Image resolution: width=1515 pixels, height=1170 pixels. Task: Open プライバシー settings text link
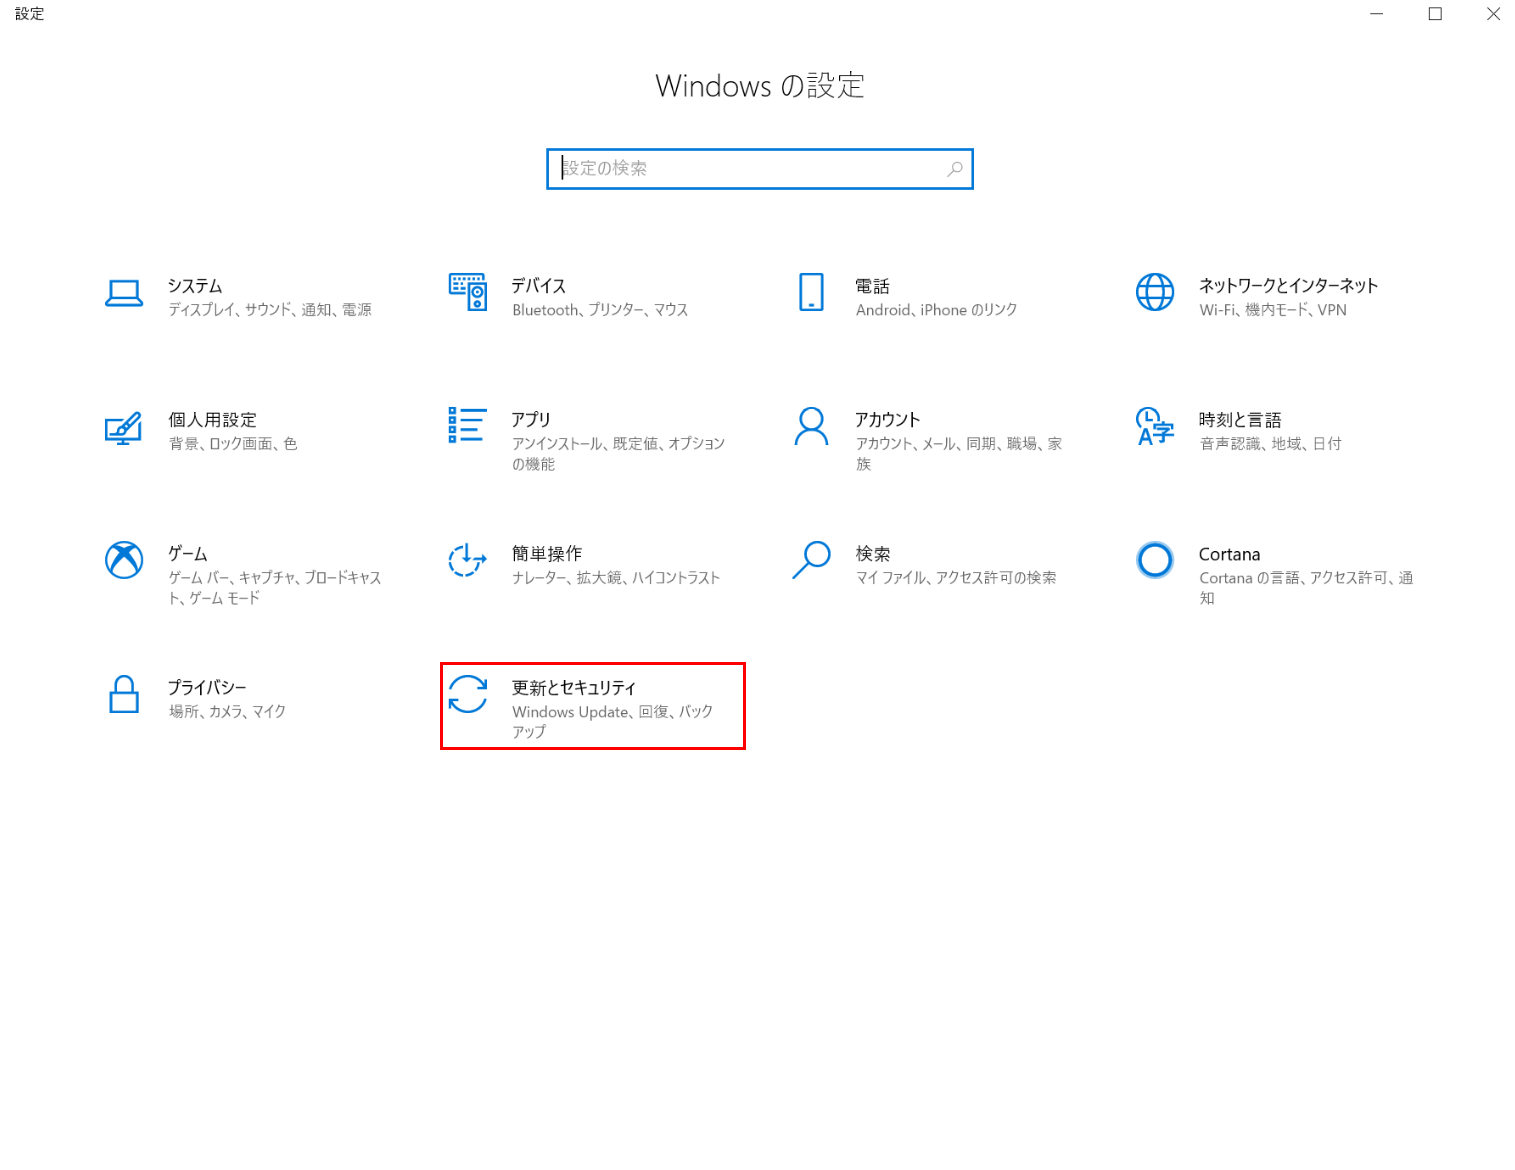[x=207, y=688]
